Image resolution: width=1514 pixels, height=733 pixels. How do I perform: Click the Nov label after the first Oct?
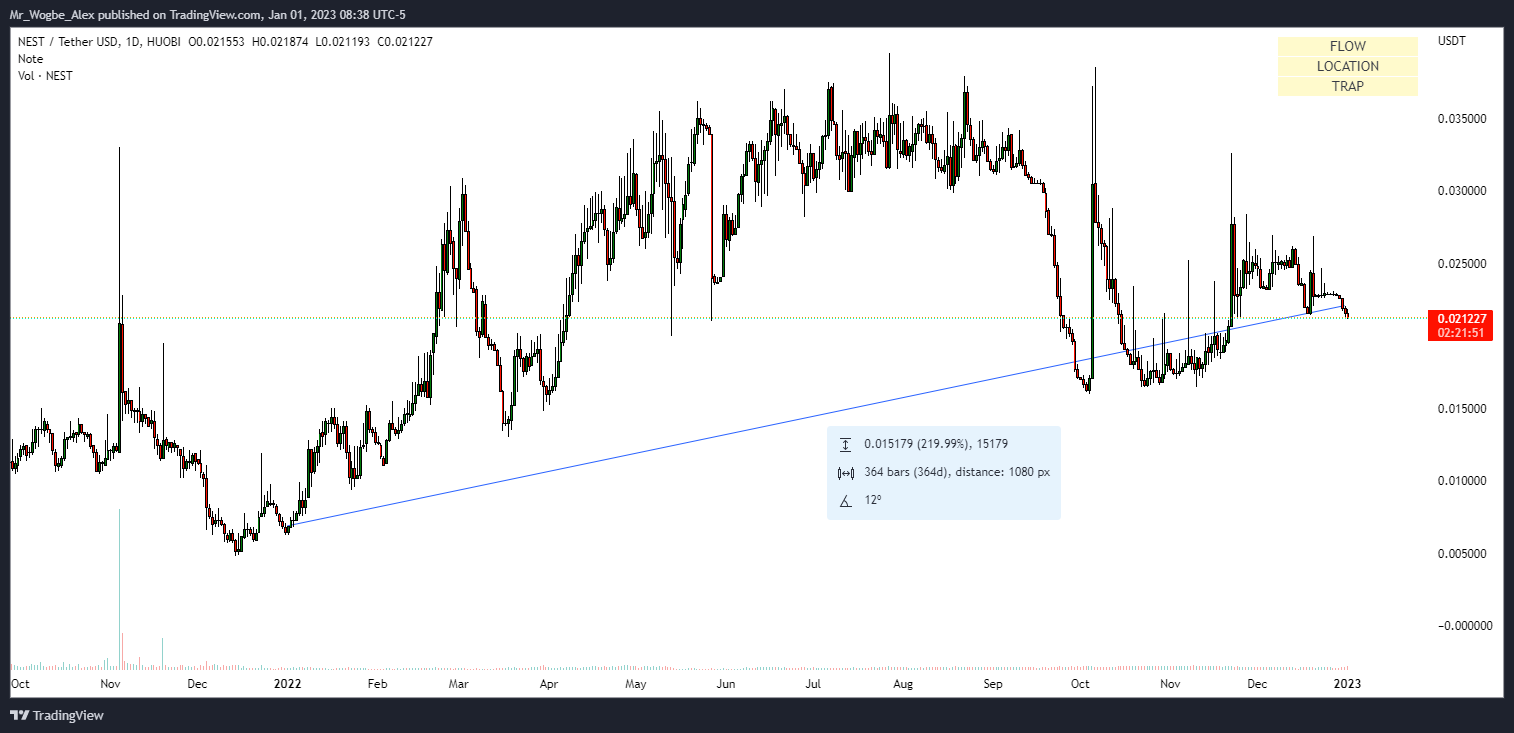(x=111, y=685)
